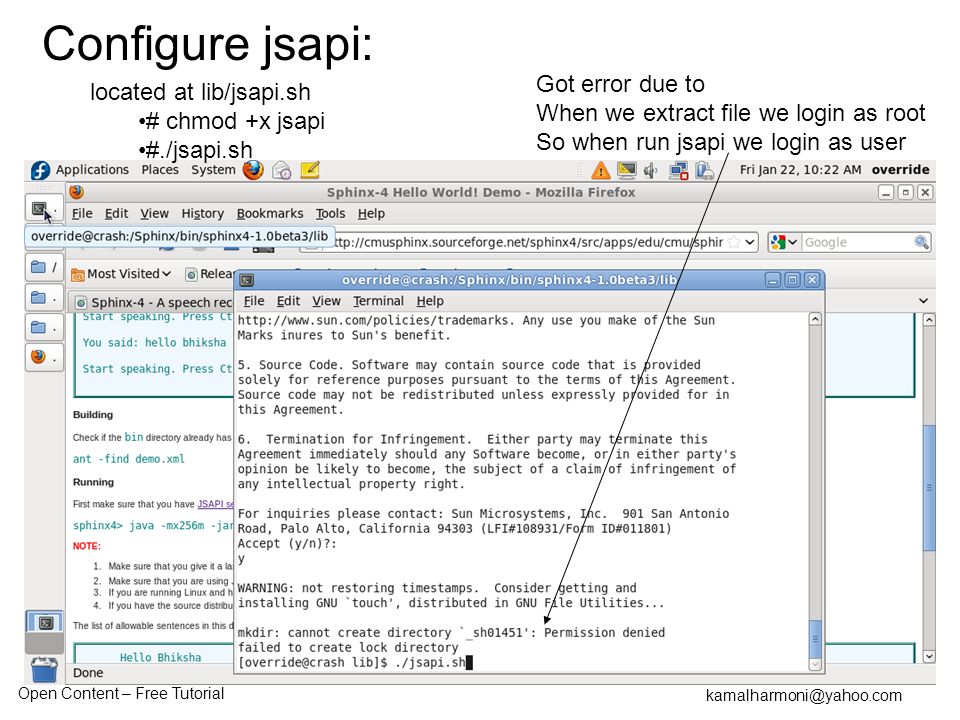960x720 pixels.
Task: Click the terminal scrollbar up arrow
Action: 815,319
